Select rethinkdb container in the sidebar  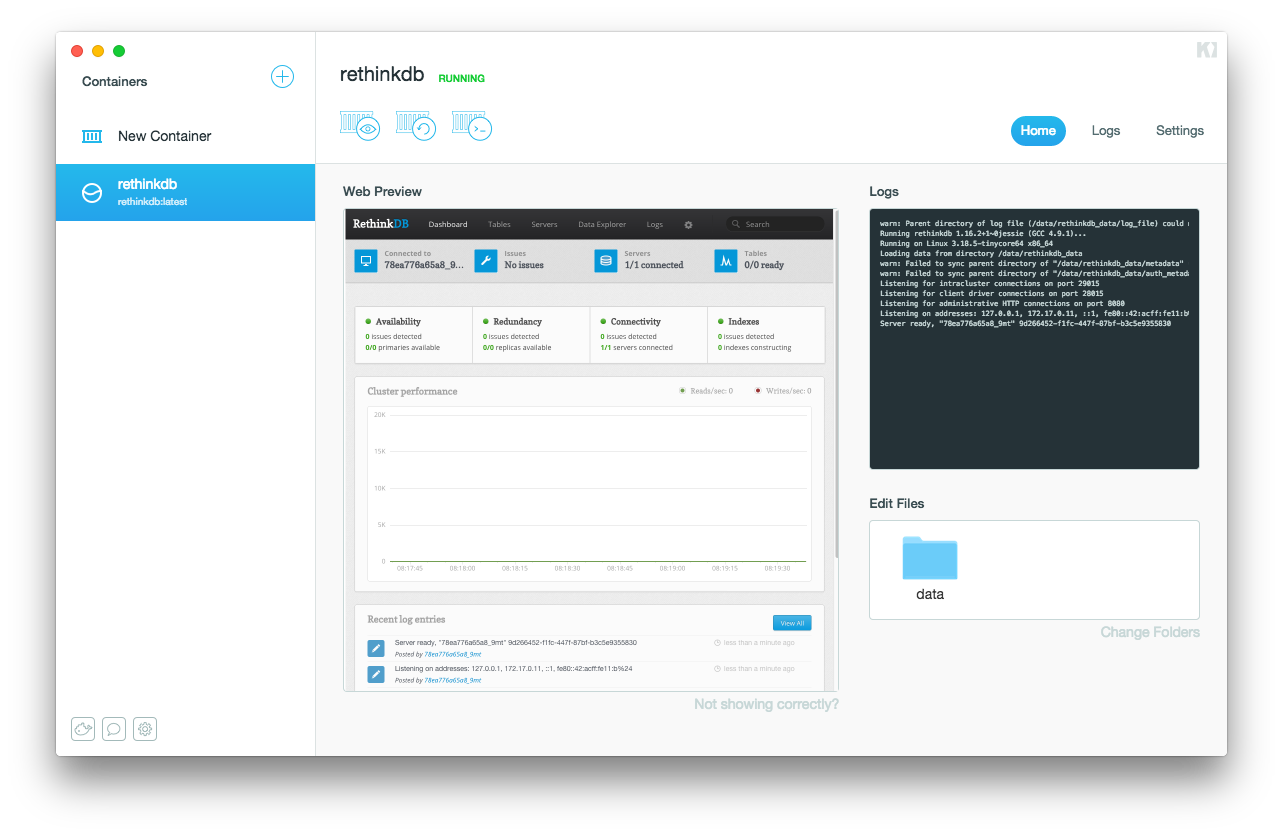coord(185,192)
